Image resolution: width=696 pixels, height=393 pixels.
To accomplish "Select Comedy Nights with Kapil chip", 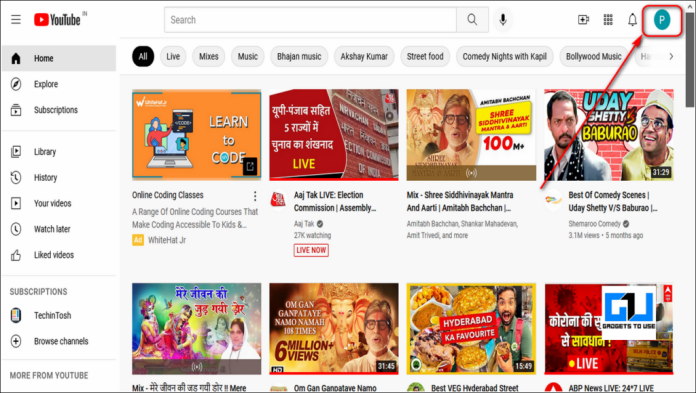I will 505,56.
